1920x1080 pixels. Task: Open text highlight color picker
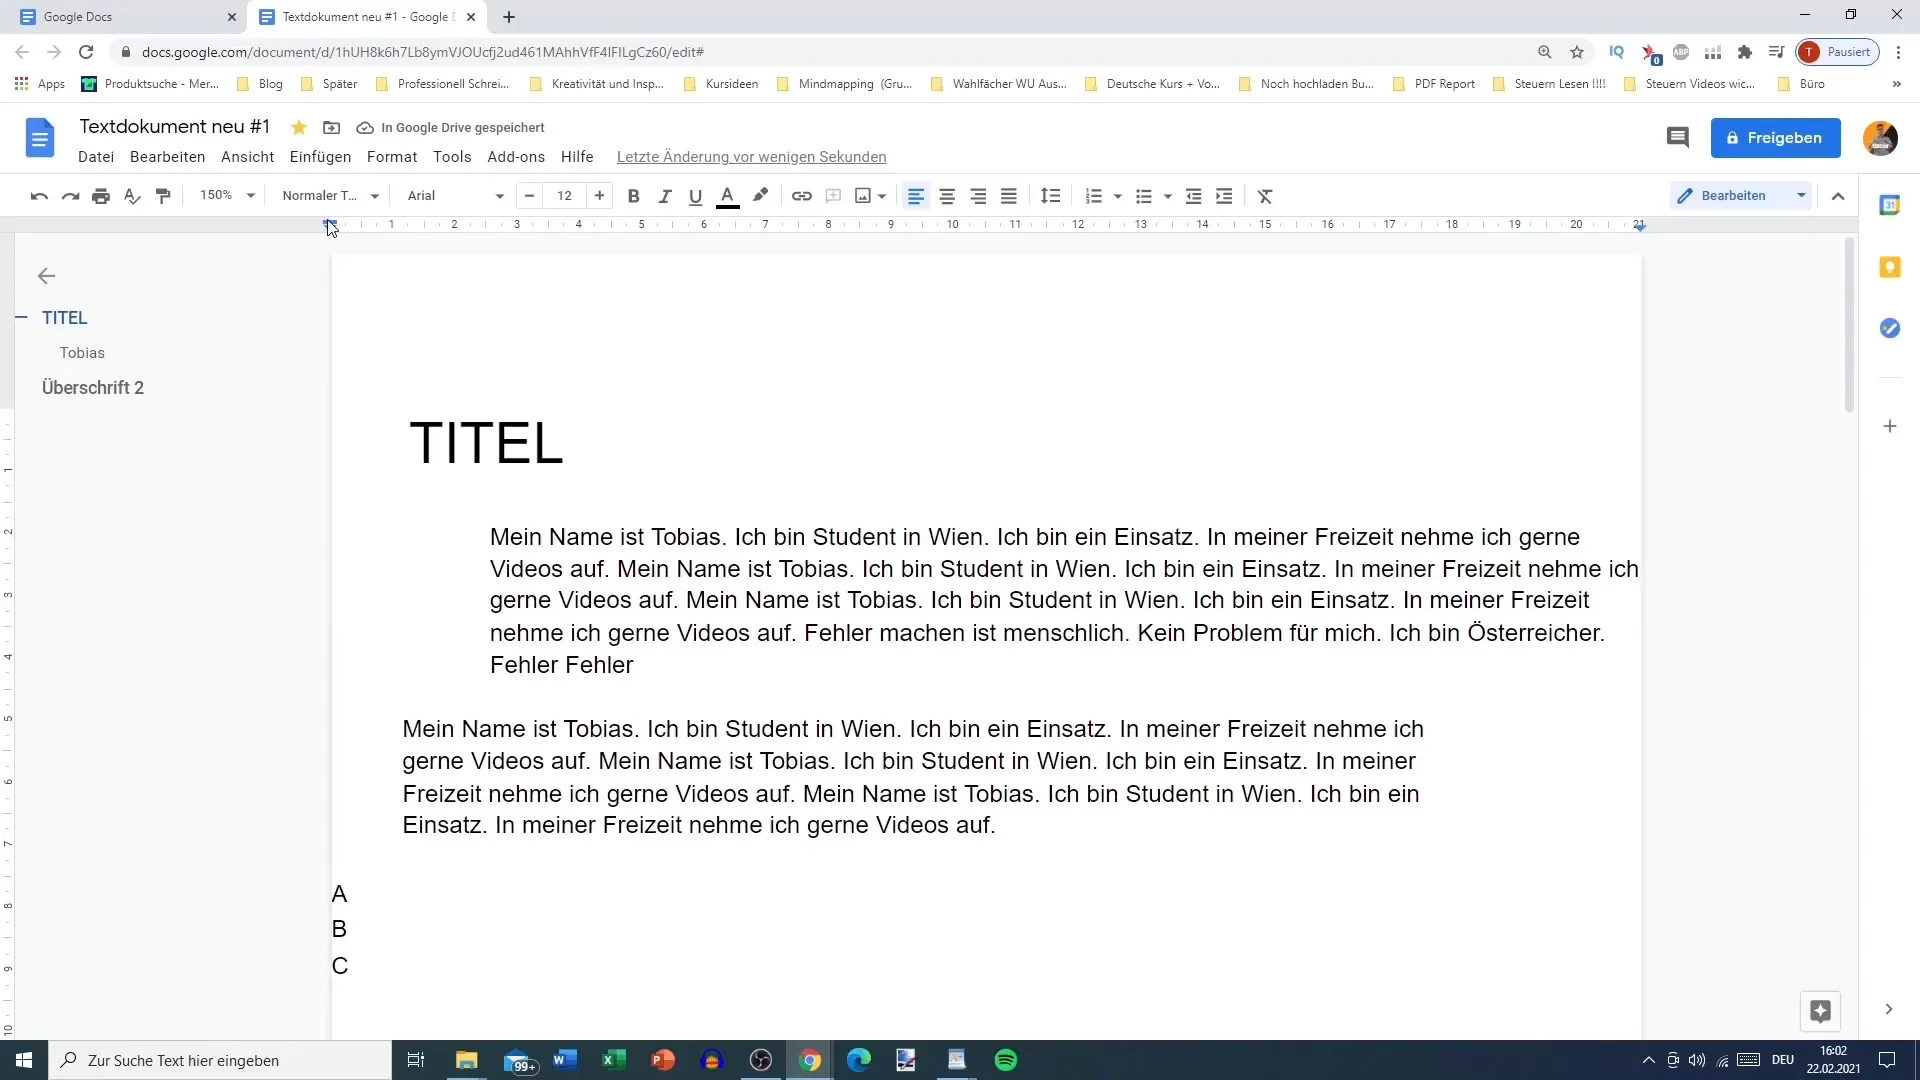click(x=760, y=195)
